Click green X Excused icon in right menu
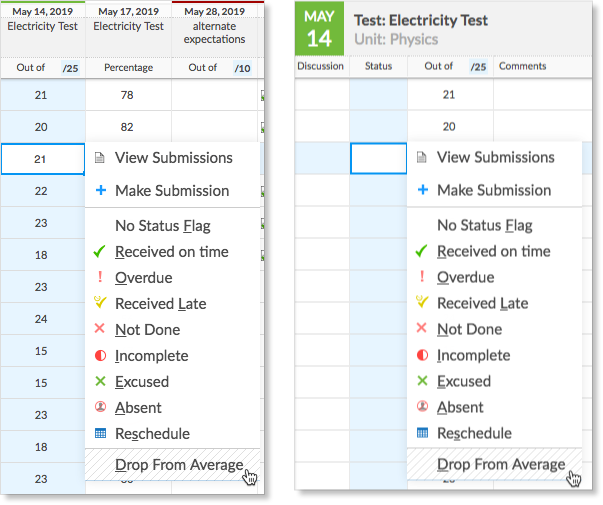The image size is (603, 505). (422, 381)
